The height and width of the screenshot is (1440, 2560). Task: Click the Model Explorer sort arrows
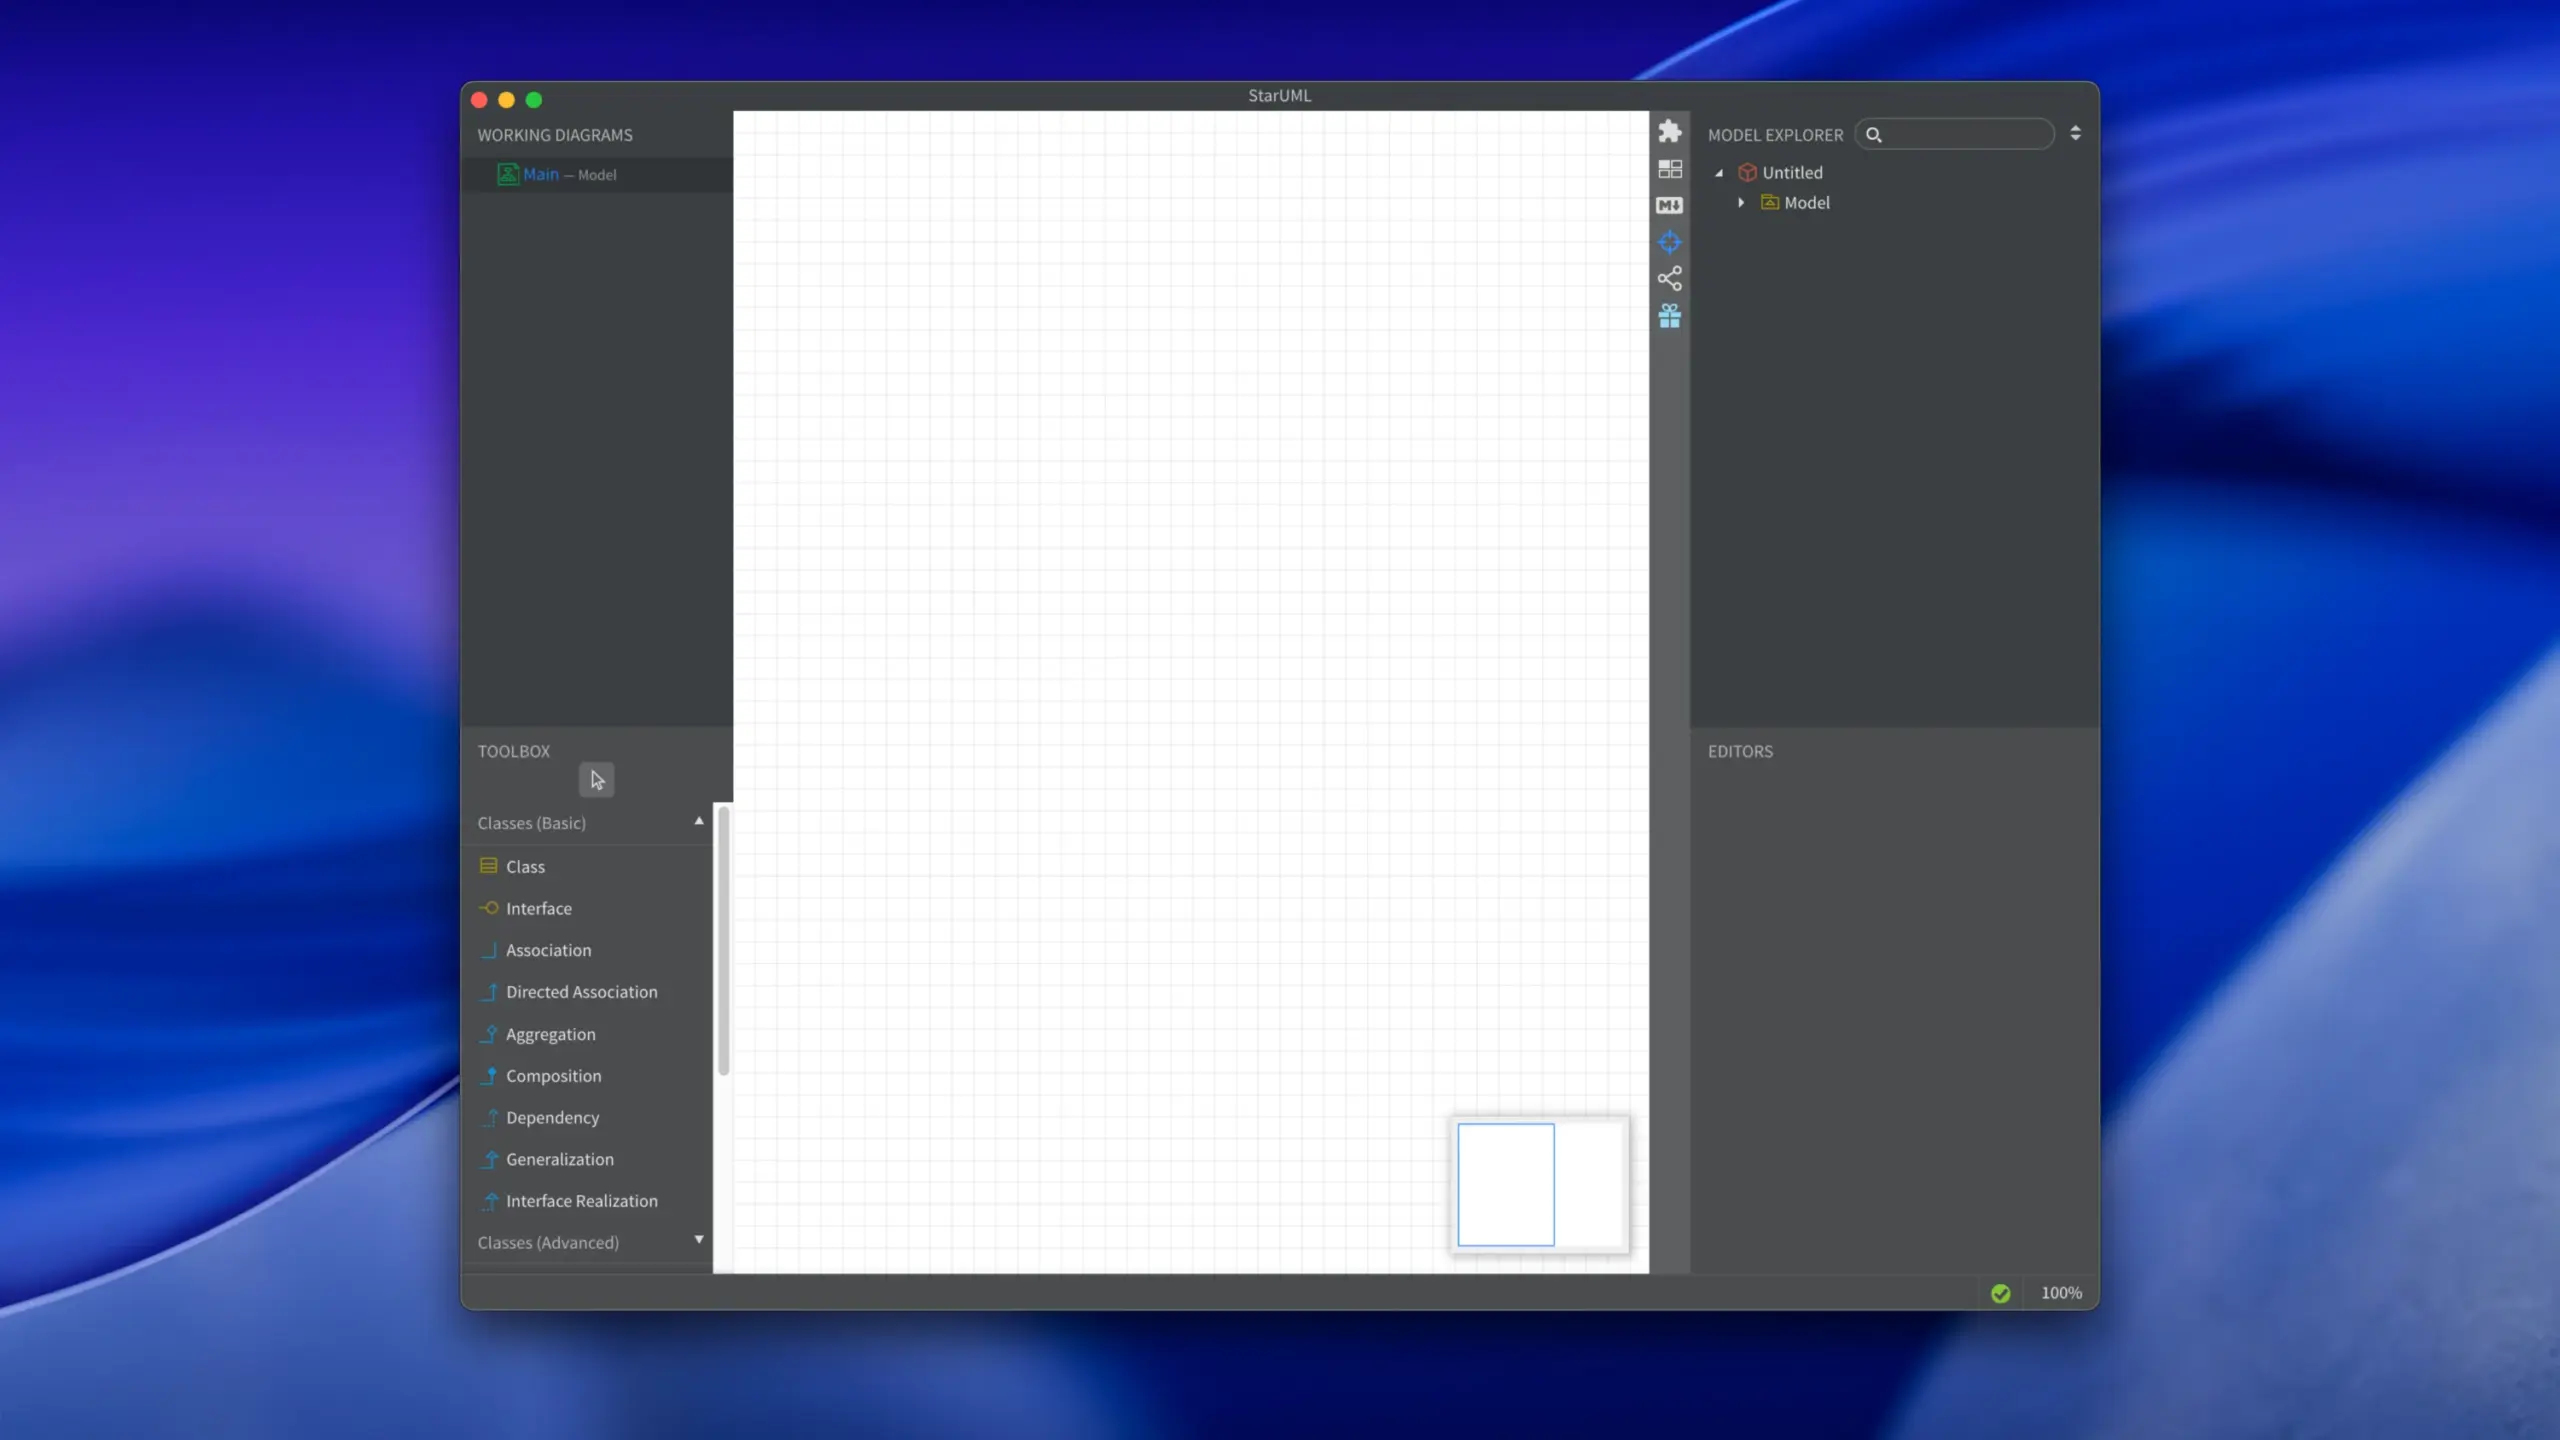point(2075,133)
